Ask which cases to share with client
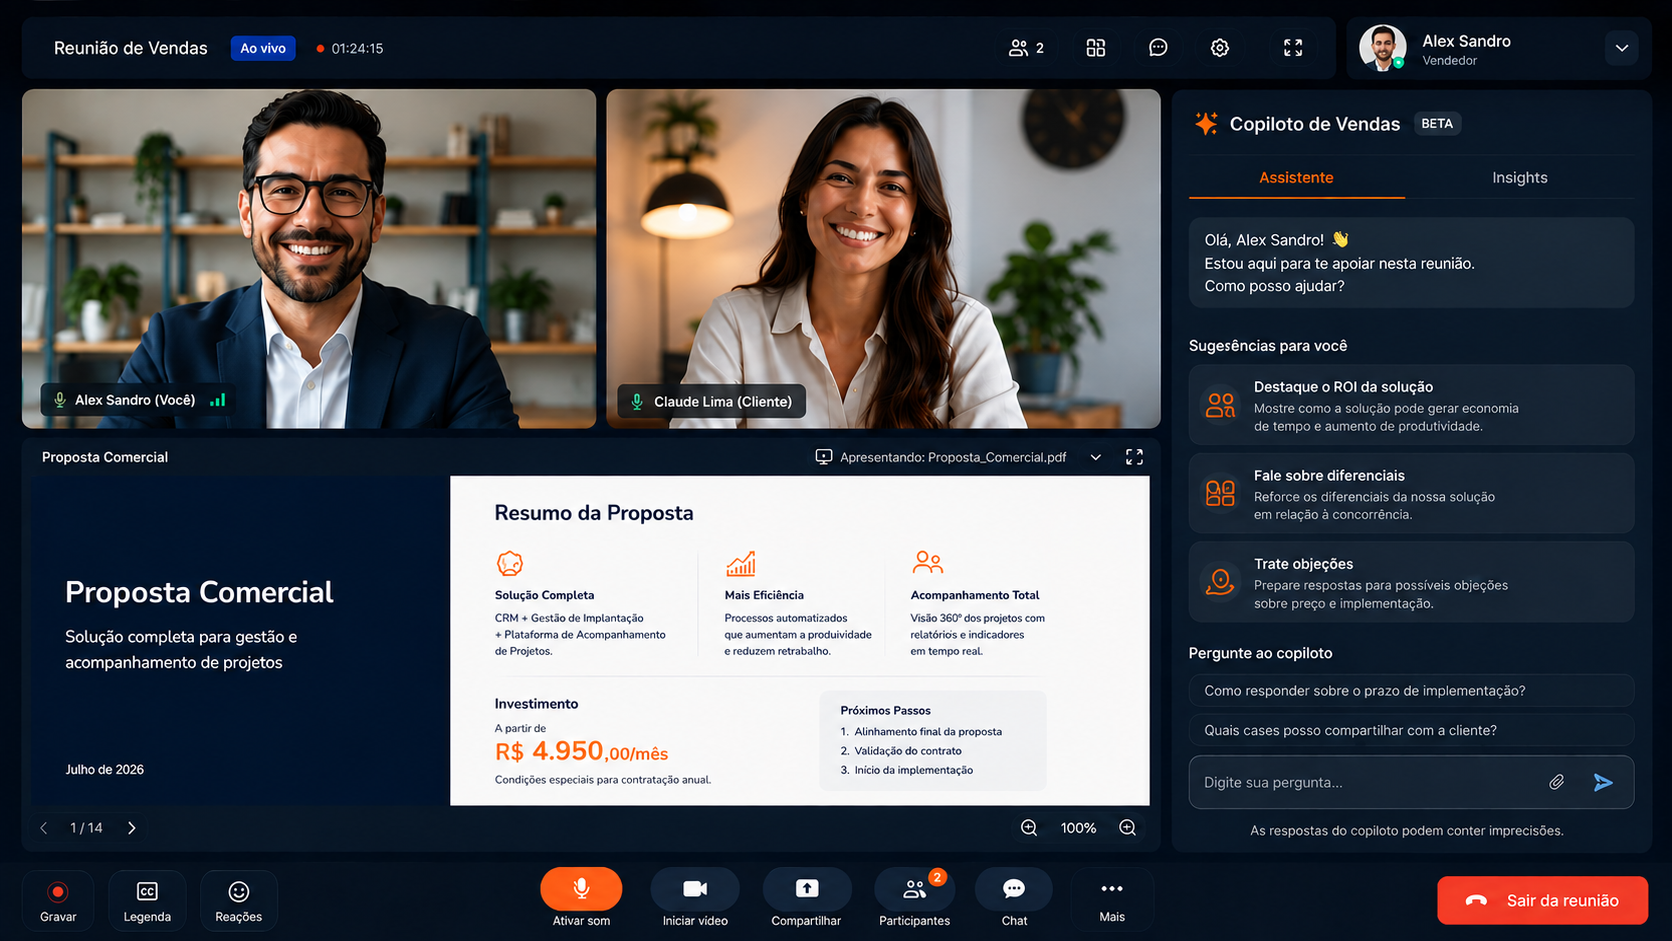 [1411, 730]
